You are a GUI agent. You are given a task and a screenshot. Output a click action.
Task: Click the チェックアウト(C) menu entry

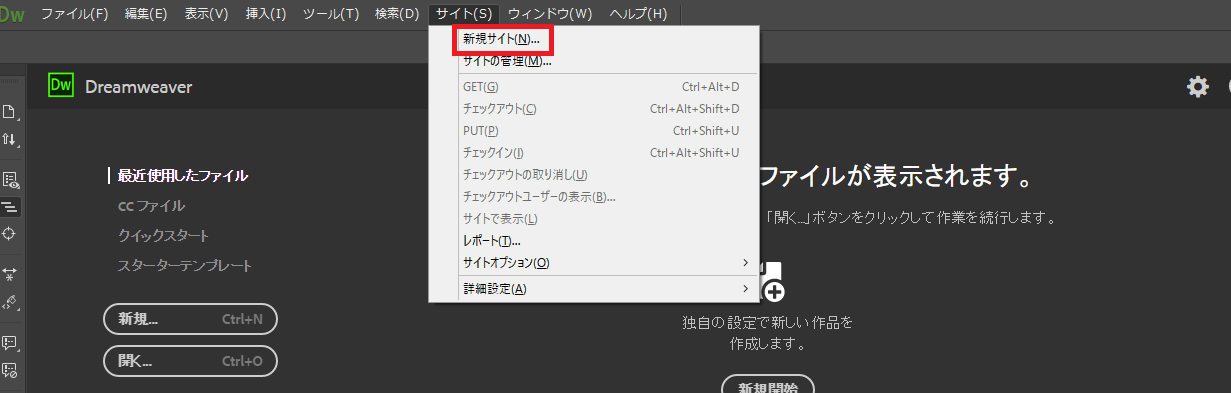coord(594,109)
